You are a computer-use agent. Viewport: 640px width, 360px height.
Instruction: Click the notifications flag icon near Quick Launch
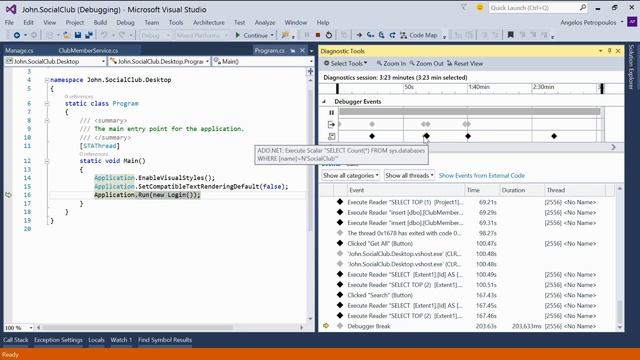[x=464, y=7]
